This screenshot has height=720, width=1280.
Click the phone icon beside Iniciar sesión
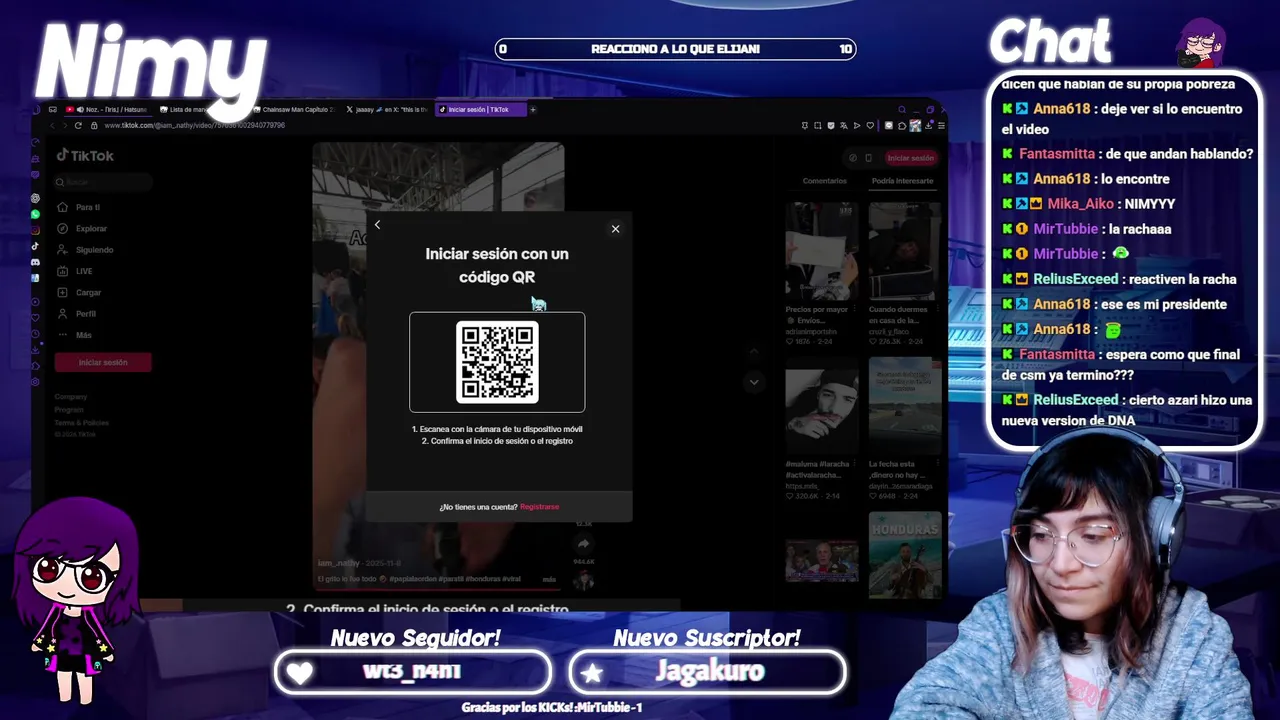(x=868, y=158)
